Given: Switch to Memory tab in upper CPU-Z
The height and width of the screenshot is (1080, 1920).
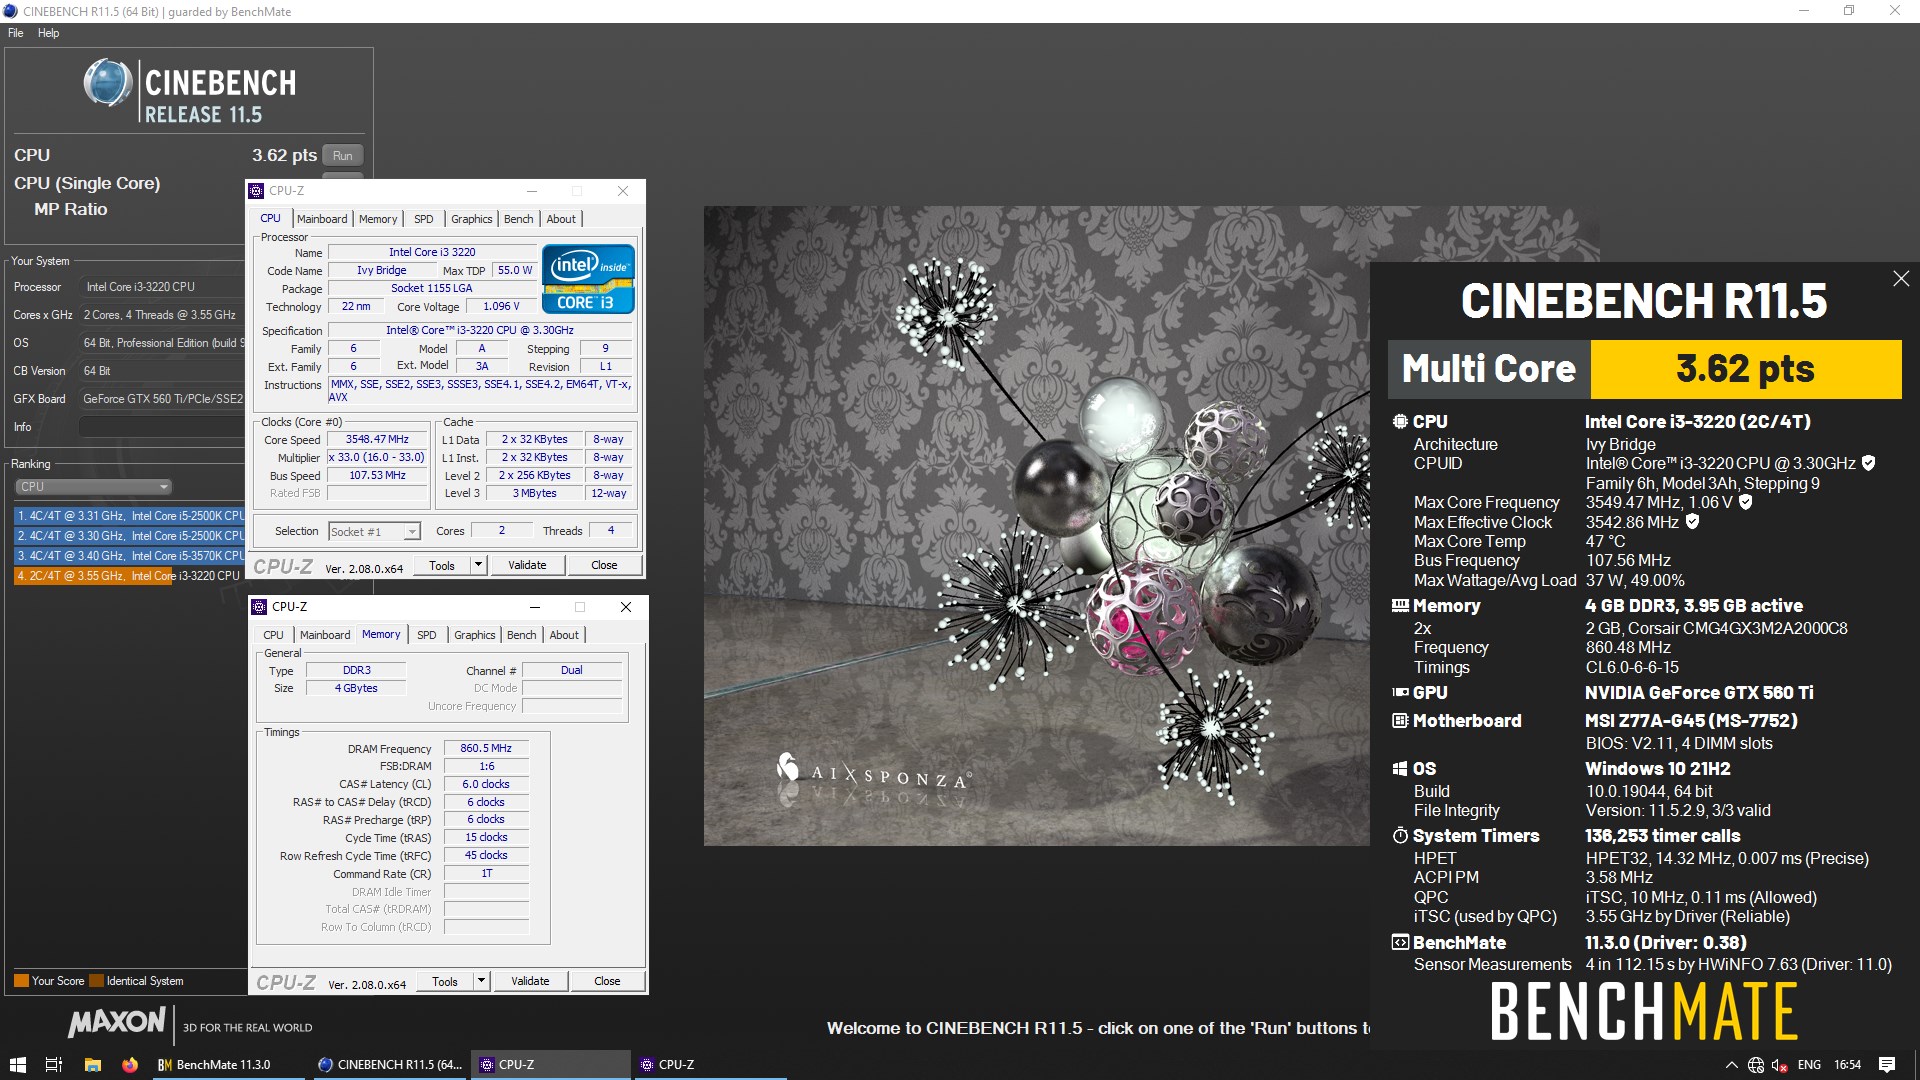Looking at the screenshot, I should pyautogui.click(x=378, y=219).
